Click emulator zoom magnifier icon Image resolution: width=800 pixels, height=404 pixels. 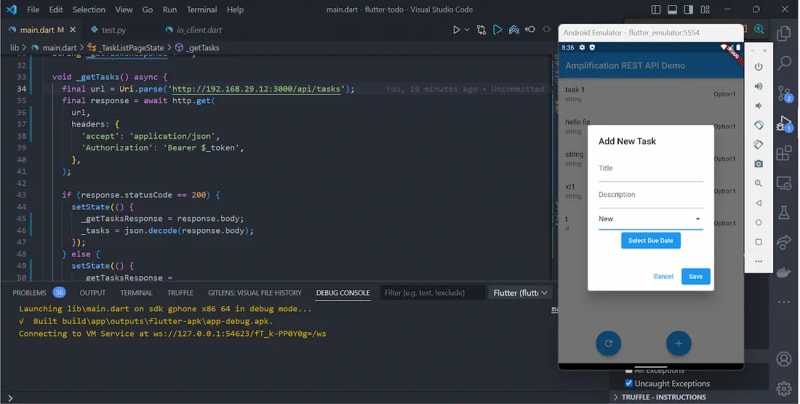[x=759, y=183]
